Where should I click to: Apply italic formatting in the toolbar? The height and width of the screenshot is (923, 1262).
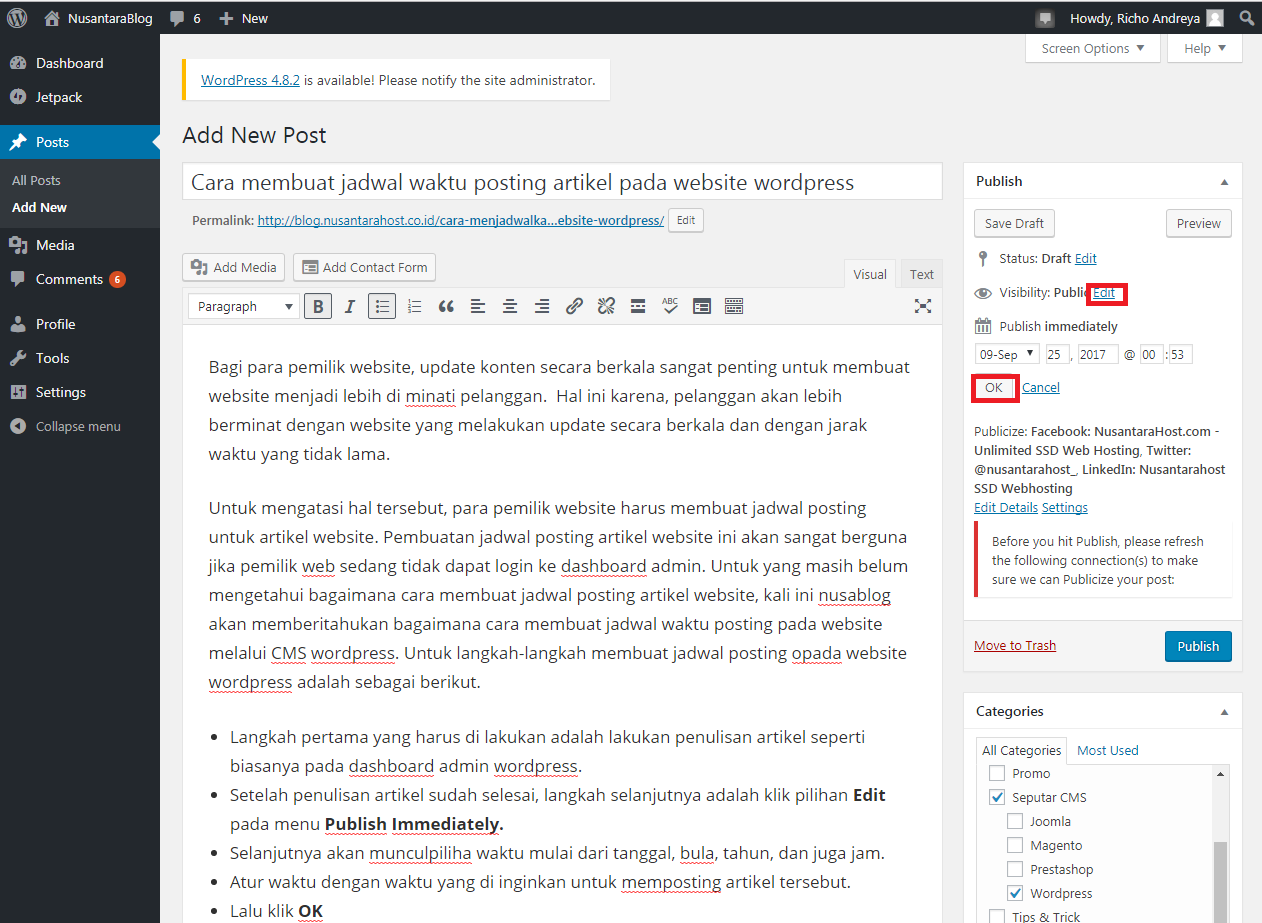pos(350,307)
